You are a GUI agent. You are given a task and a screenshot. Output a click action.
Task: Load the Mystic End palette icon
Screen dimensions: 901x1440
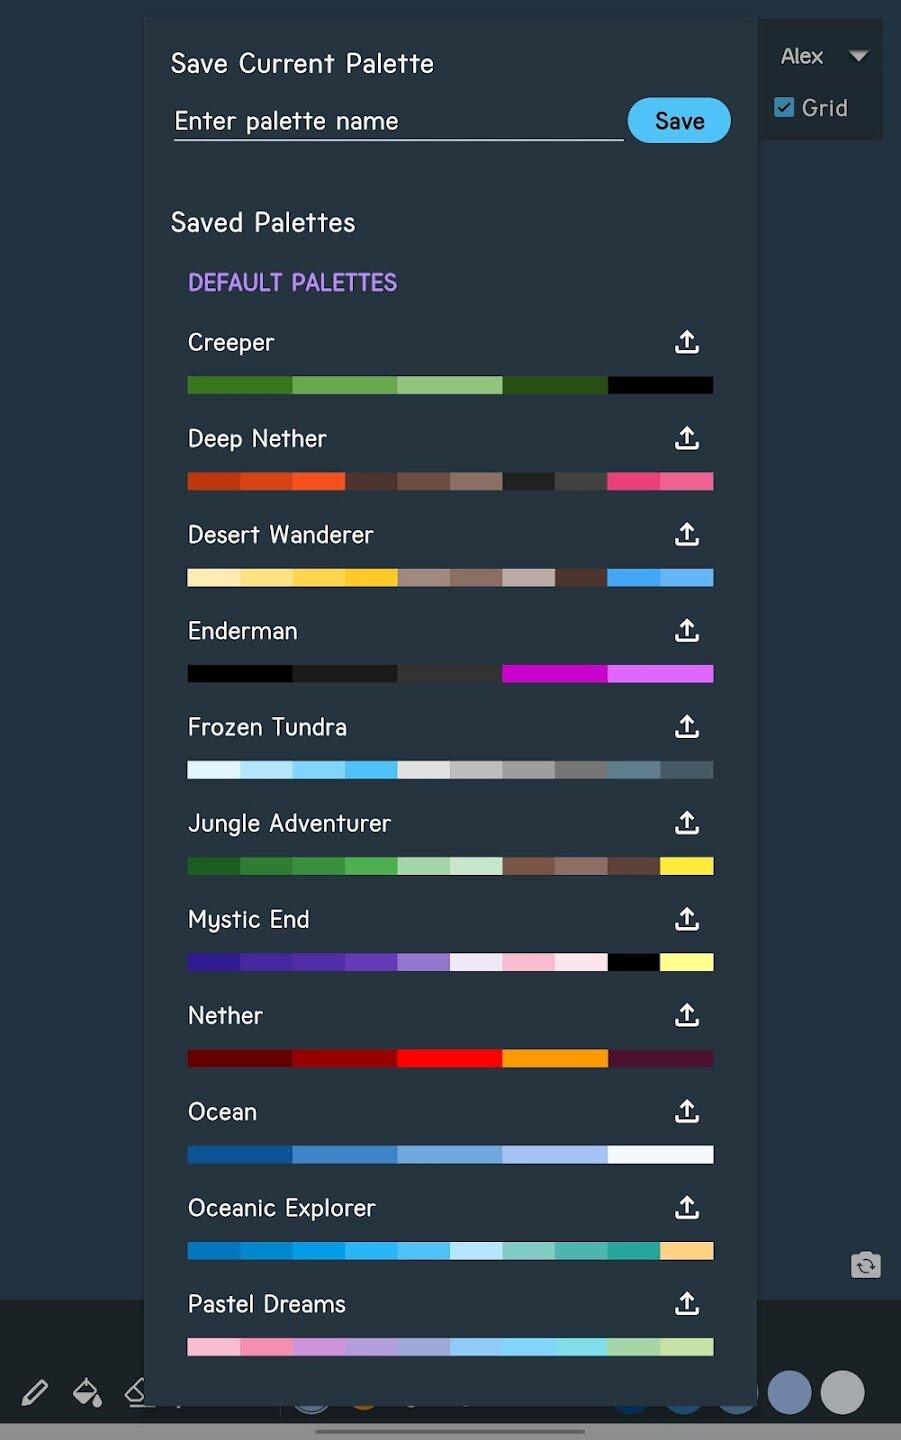click(x=687, y=919)
